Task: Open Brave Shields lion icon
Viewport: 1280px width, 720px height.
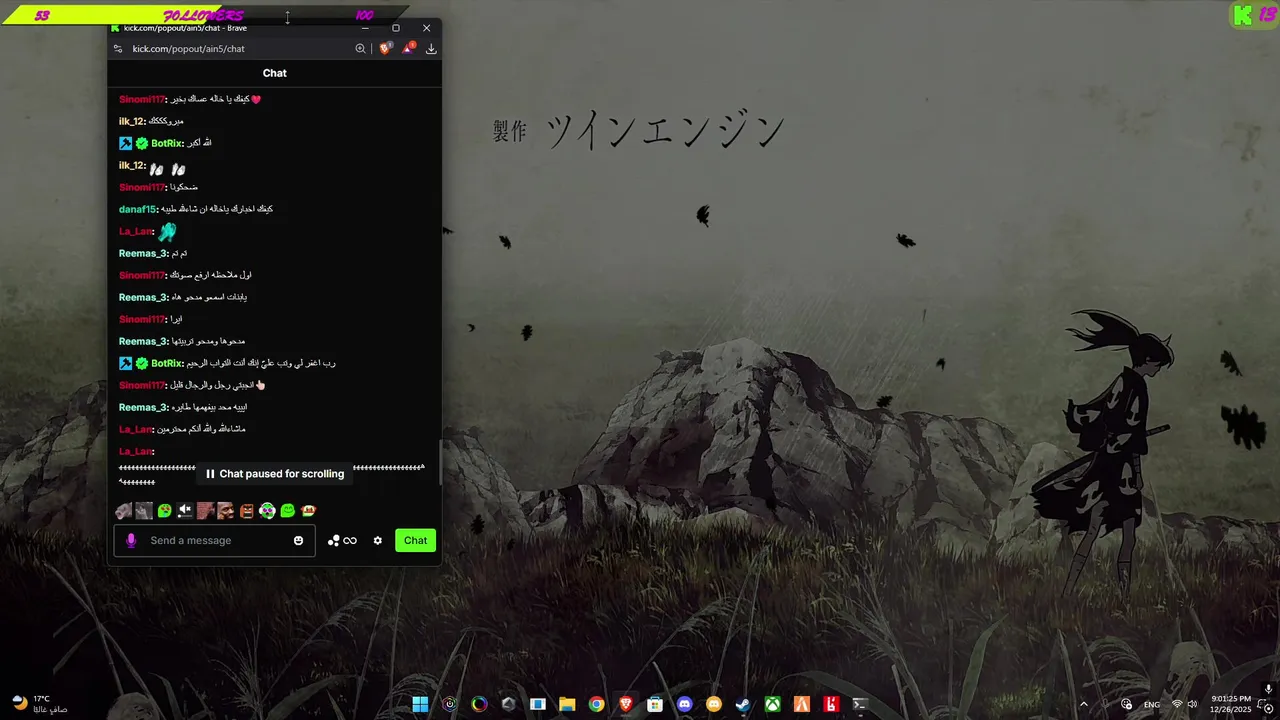Action: 385,48
